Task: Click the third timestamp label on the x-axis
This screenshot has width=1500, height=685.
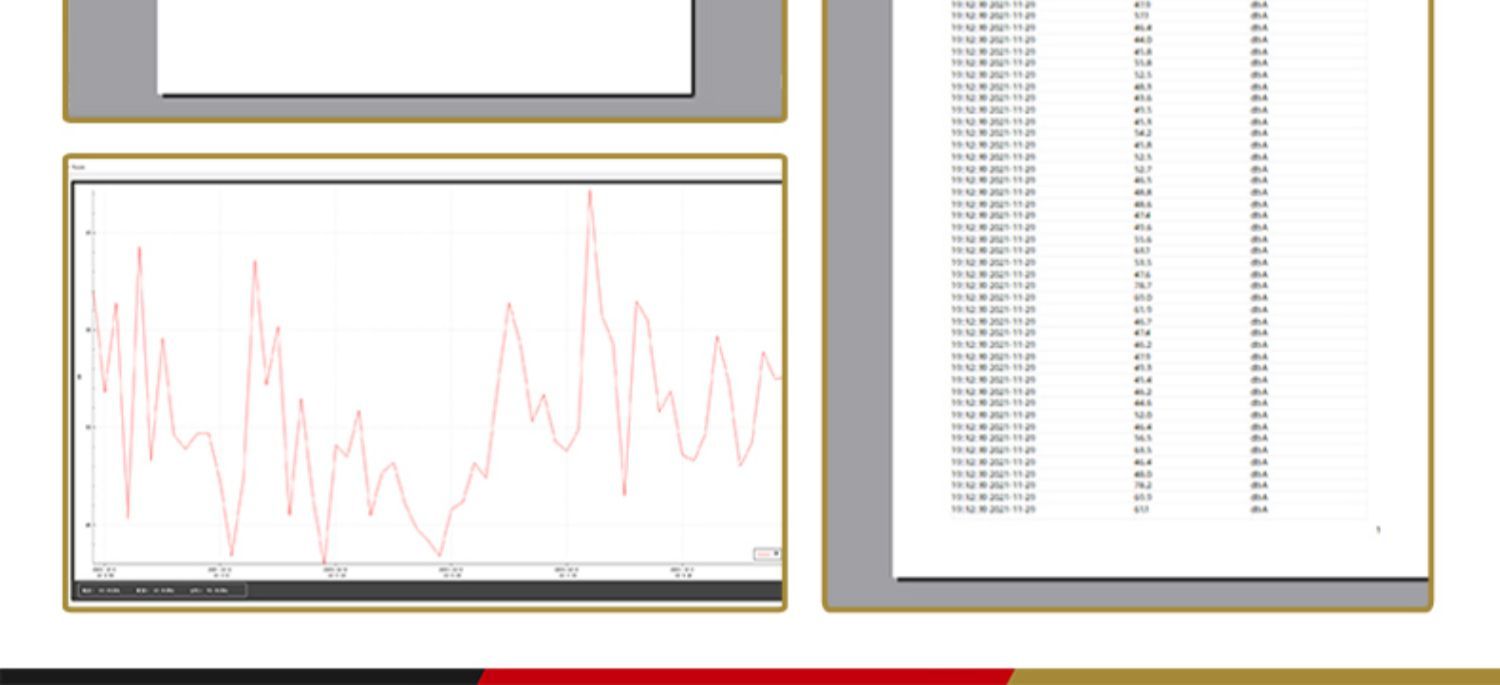Action: point(336,573)
